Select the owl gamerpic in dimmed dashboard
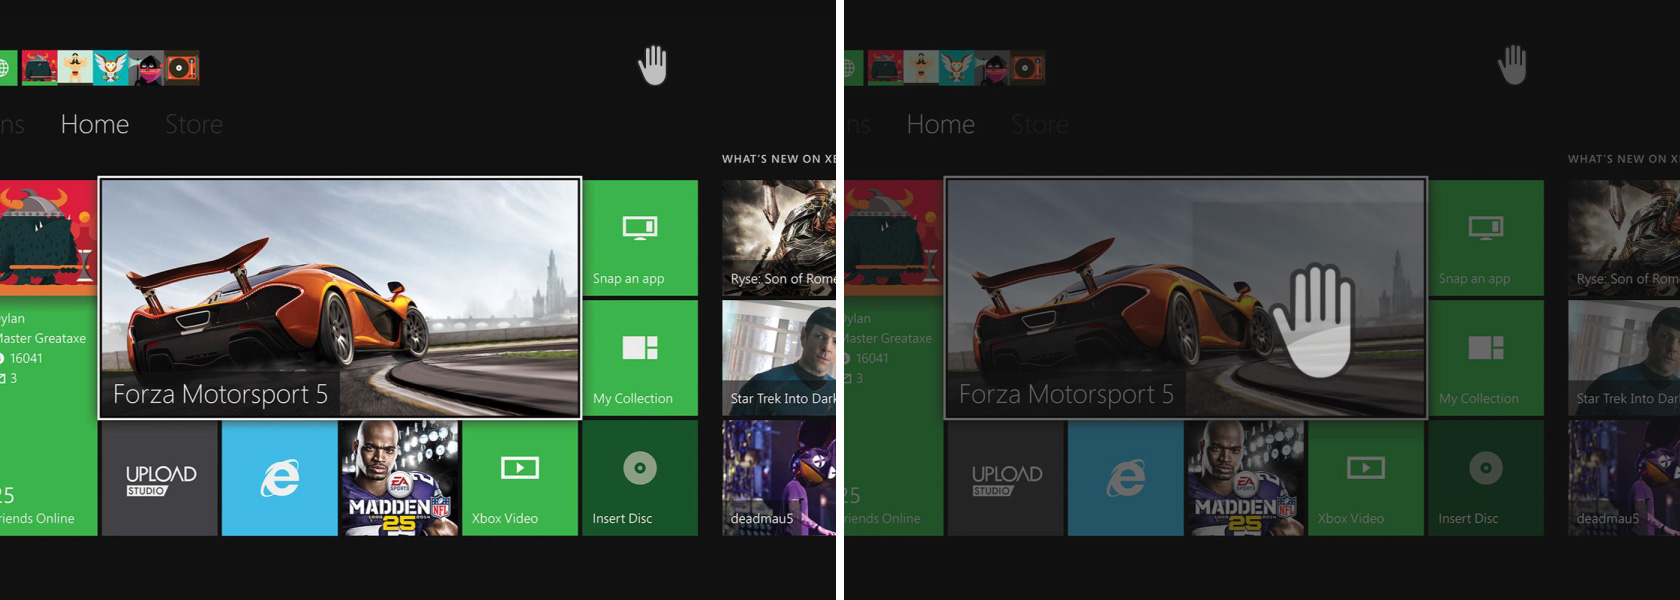Screen dimensions: 1680x600 957,67
